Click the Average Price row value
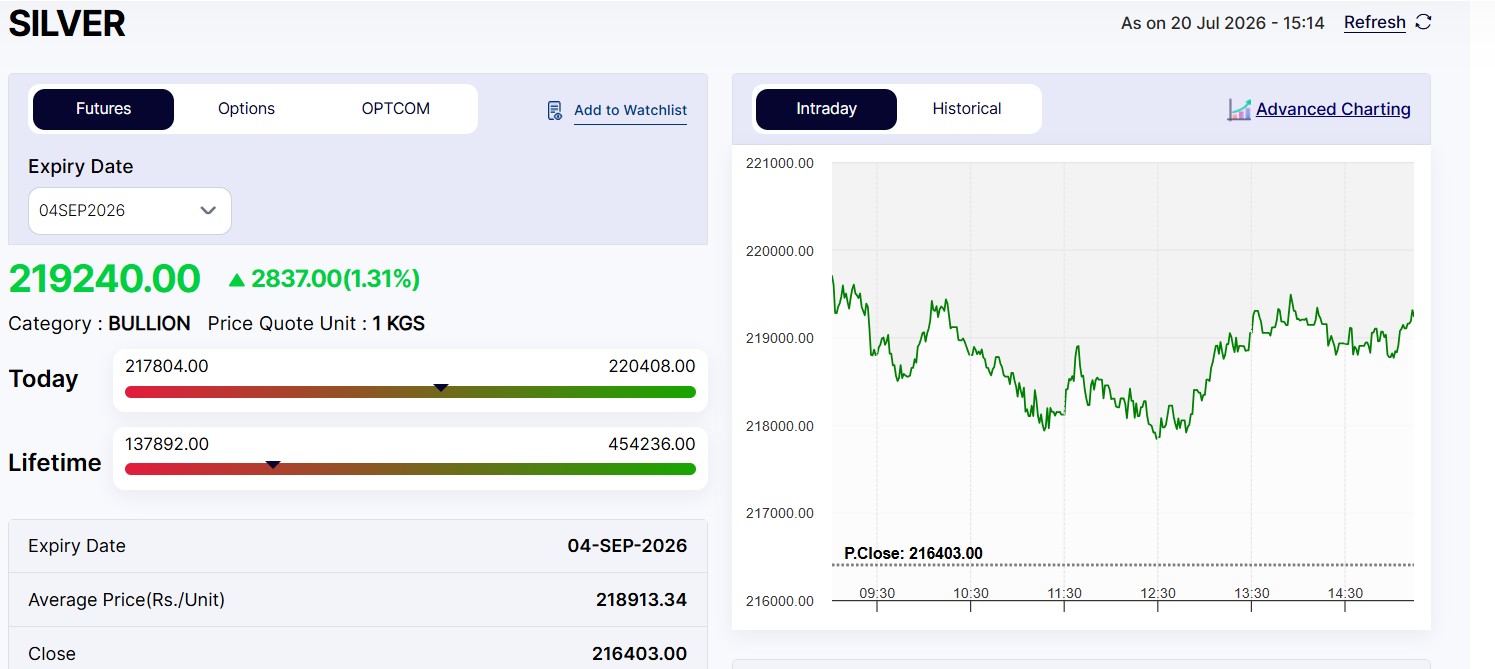Image resolution: width=1495 pixels, height=669 pixels. (x=641, y=600)
